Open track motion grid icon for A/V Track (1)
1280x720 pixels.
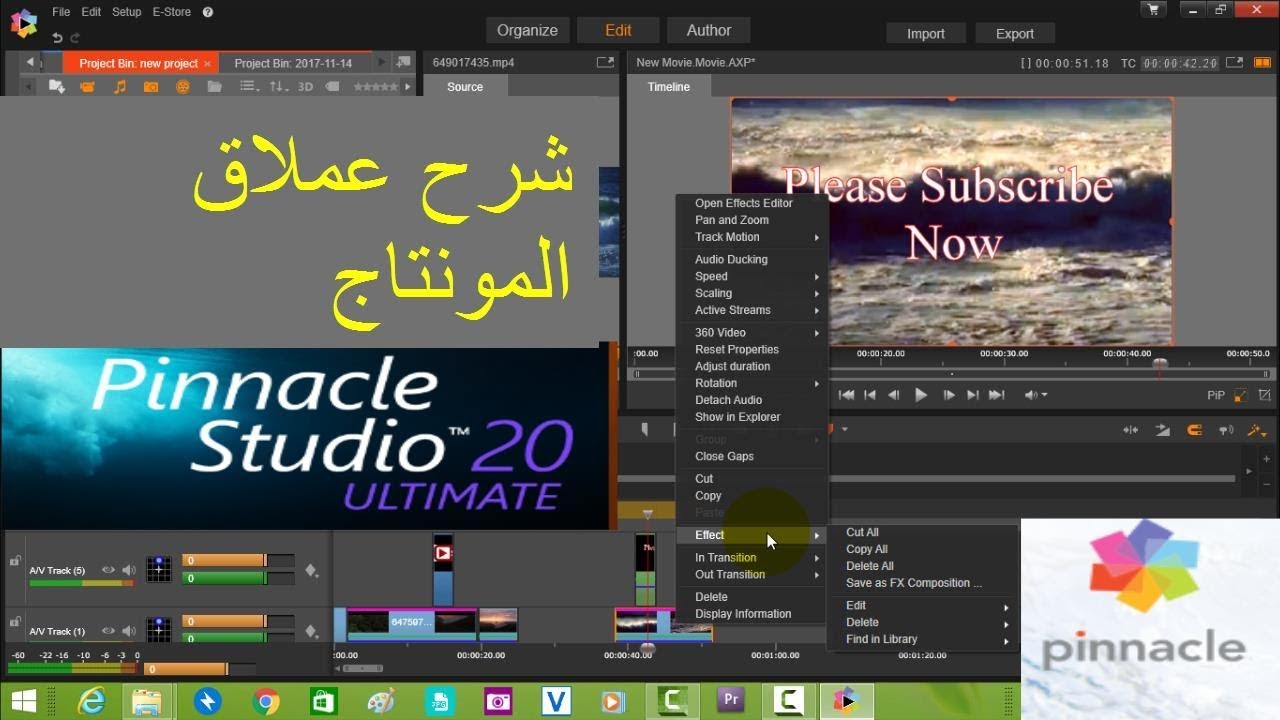159,630
